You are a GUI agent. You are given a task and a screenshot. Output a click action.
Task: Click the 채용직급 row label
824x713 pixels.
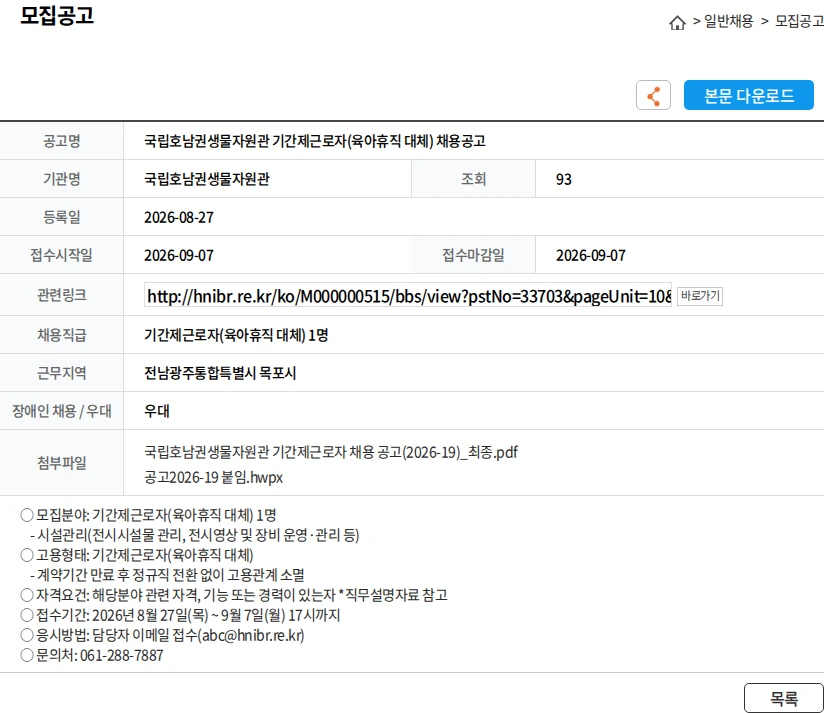[x=61, y=335]
